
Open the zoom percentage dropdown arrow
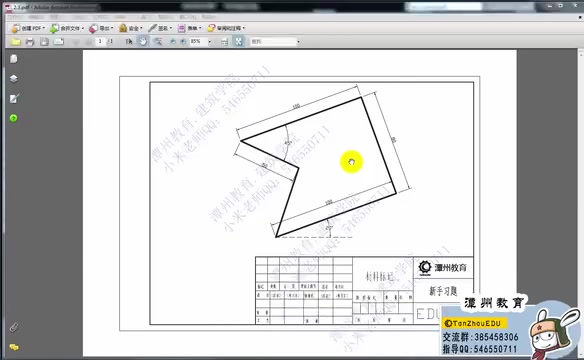pyautogui.click(x=209, y=42)
